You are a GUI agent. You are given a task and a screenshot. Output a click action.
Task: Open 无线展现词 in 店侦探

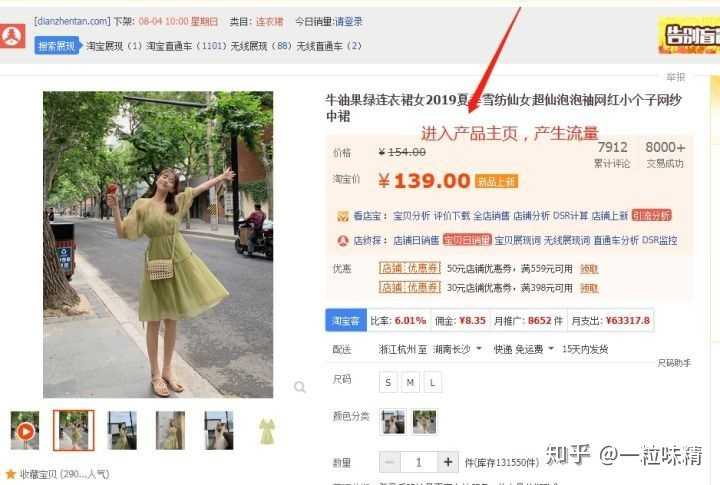567,240
